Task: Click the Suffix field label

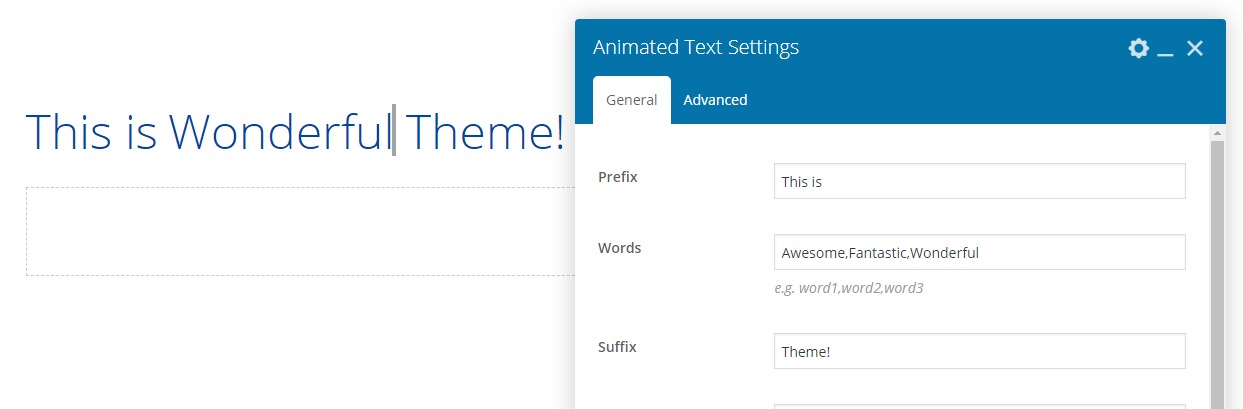Action: pos(617,347)
